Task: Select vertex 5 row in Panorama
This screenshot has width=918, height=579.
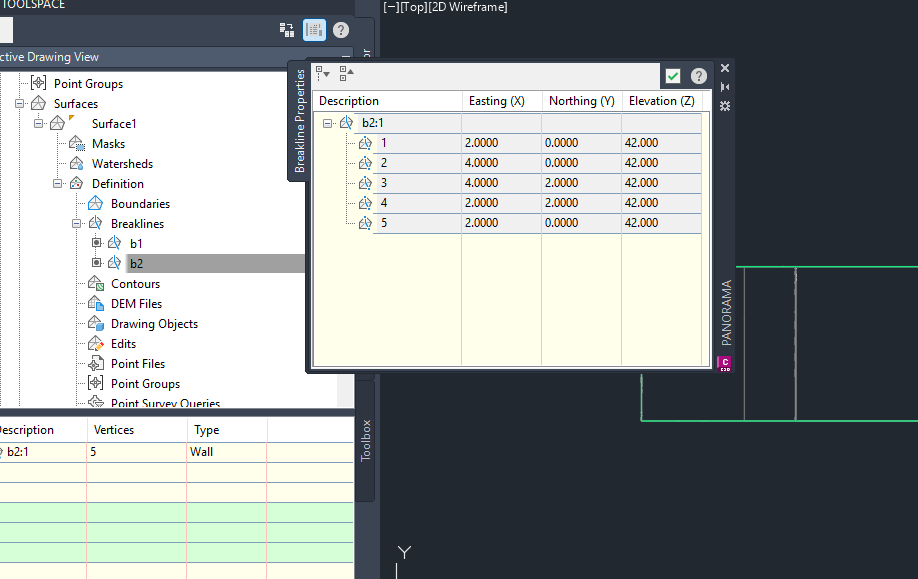Action: pos(537,222)
